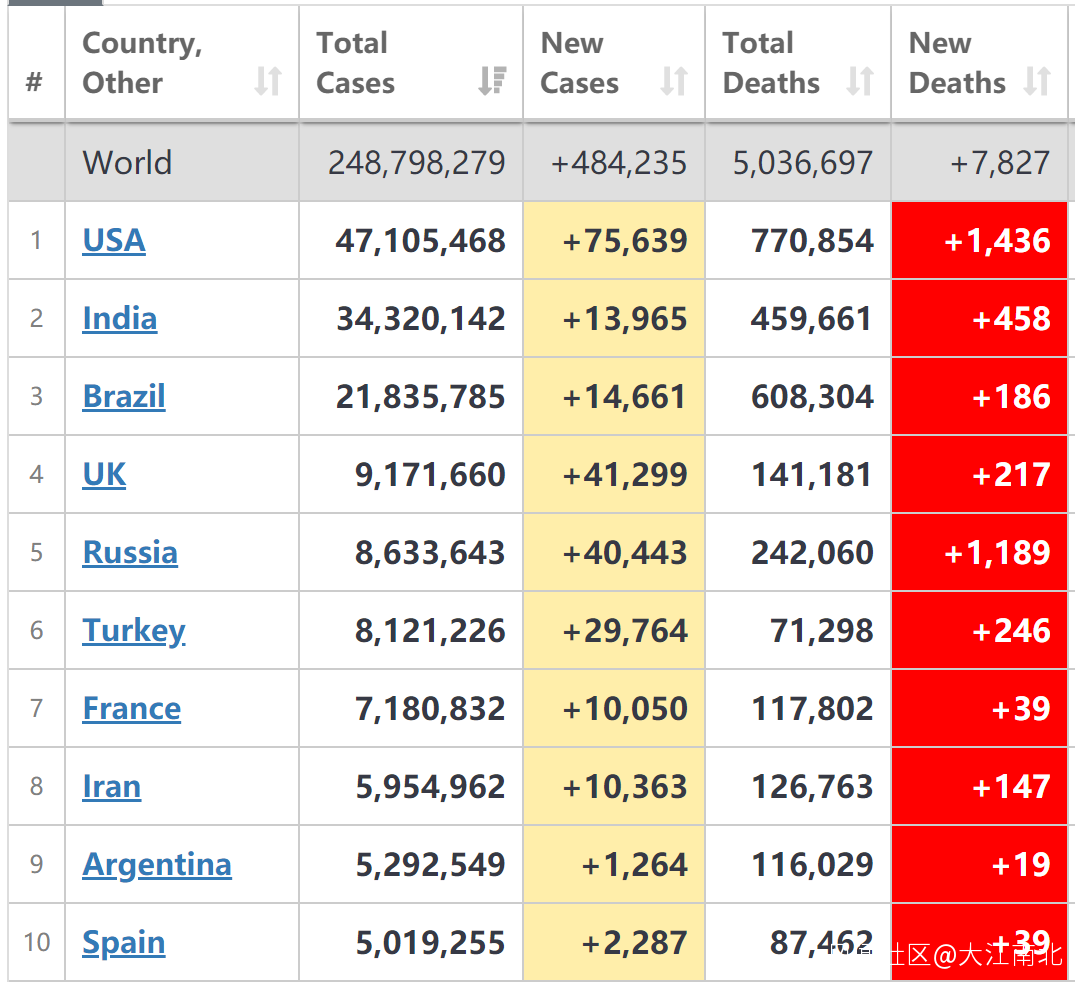Open the India country link
1075x982 pixels.
tap(120, 319)
